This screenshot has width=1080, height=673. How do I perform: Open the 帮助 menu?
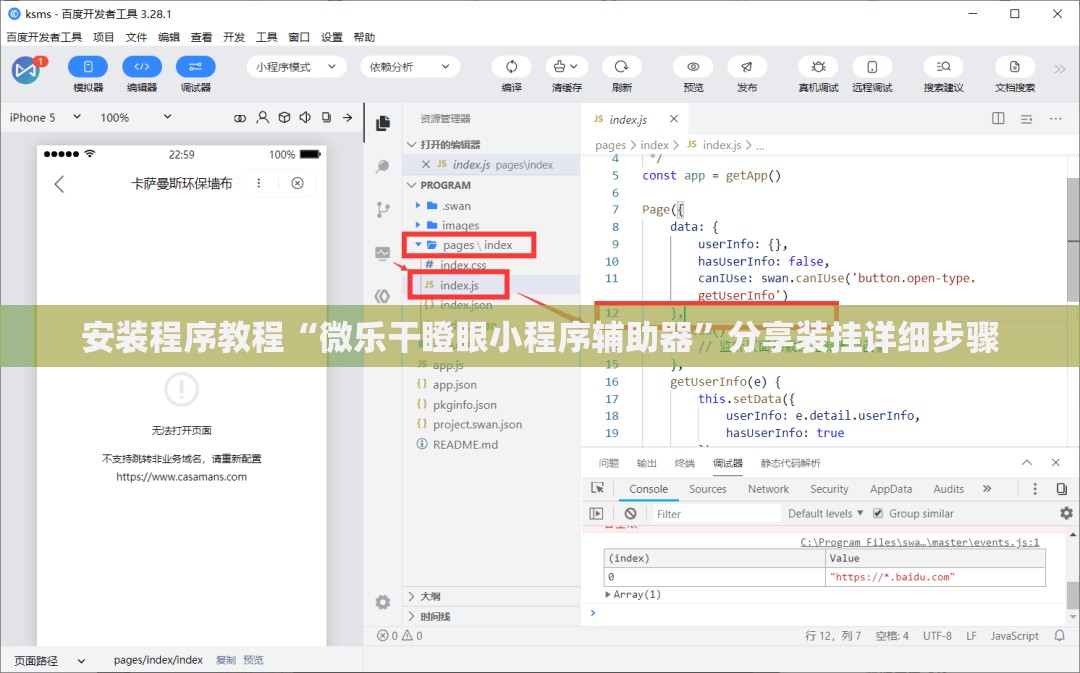(364, 37)
